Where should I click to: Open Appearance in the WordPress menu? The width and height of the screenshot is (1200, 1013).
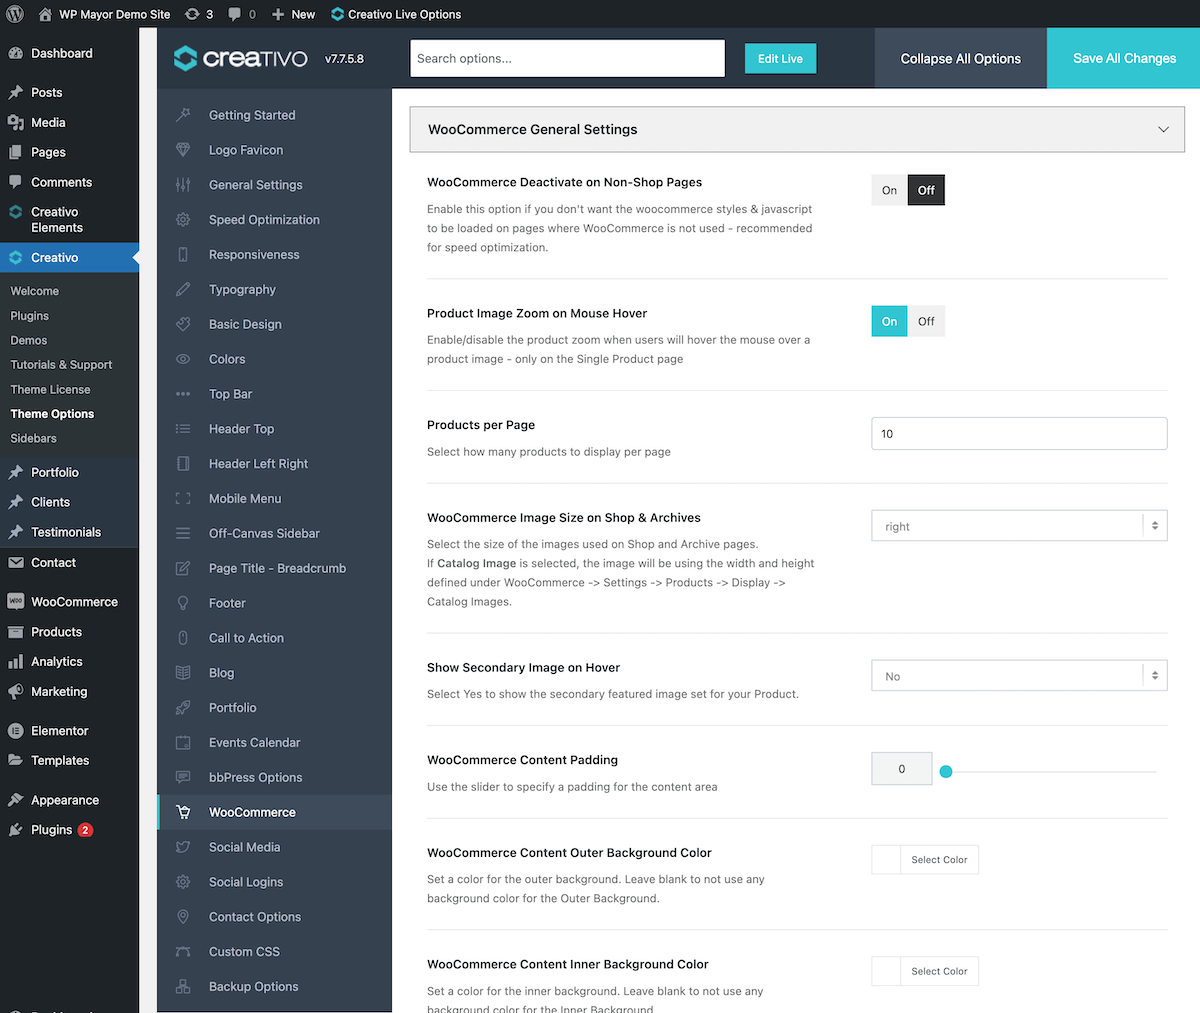65,800
